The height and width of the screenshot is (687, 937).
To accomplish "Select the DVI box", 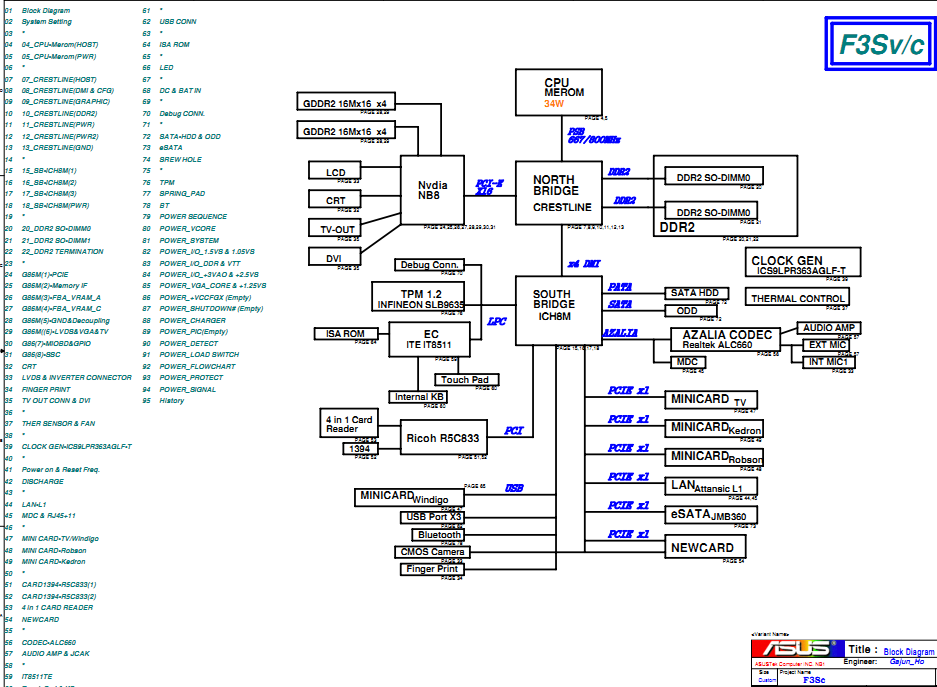I will coord(335,257).
